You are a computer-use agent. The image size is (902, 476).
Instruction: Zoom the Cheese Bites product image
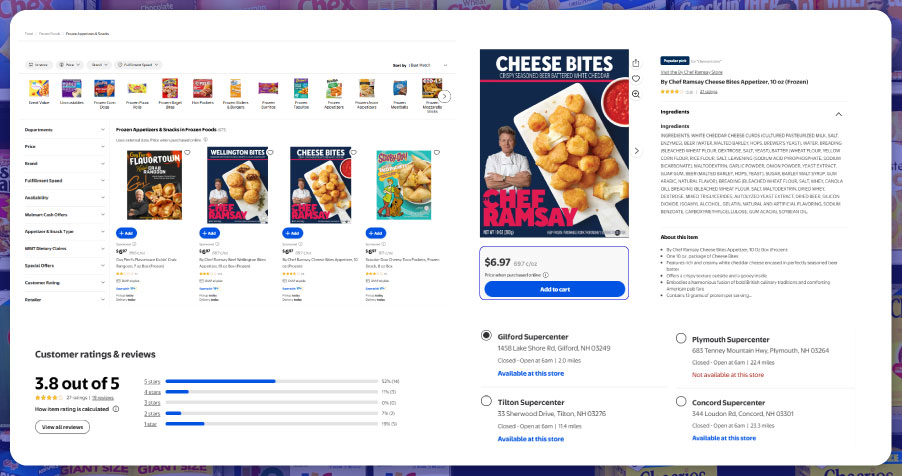(636, 94)
